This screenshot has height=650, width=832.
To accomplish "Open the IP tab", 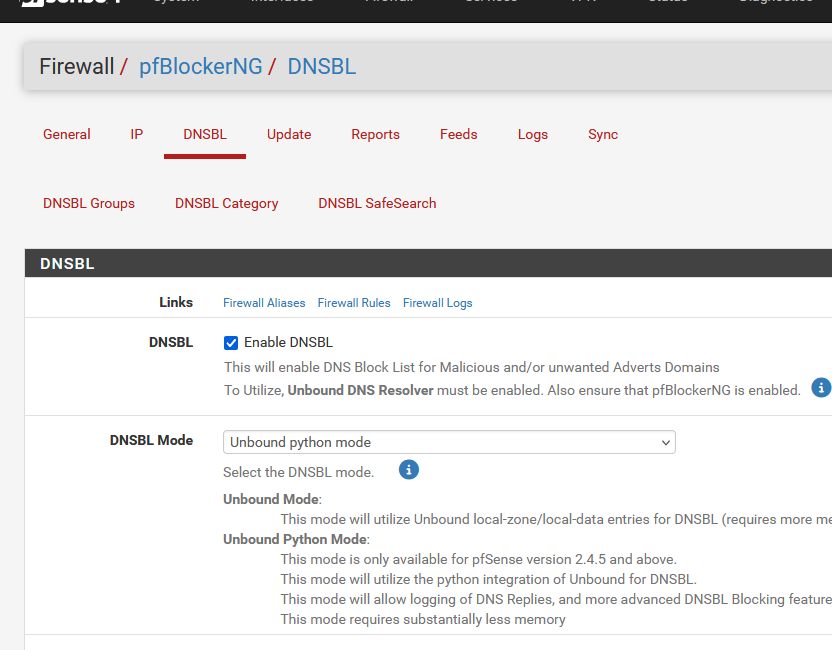I will coord(137,135).
